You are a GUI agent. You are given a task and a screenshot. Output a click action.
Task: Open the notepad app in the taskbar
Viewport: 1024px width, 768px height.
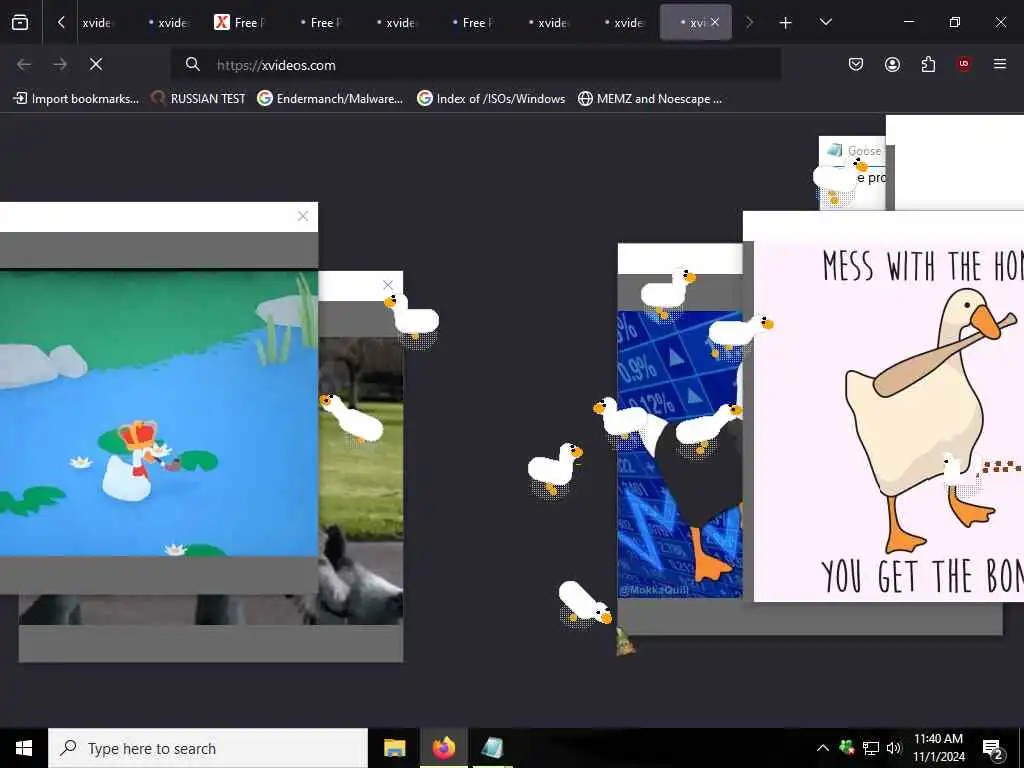coord(492,748)
